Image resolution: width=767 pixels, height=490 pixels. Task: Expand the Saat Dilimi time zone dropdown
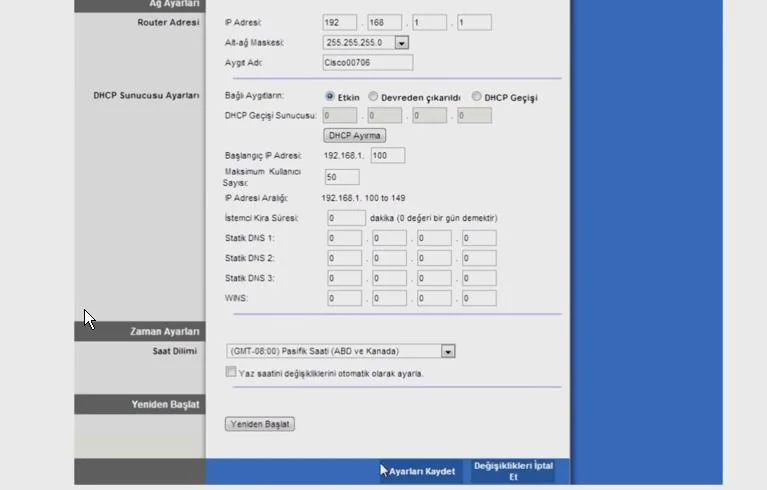coord(448,351)
